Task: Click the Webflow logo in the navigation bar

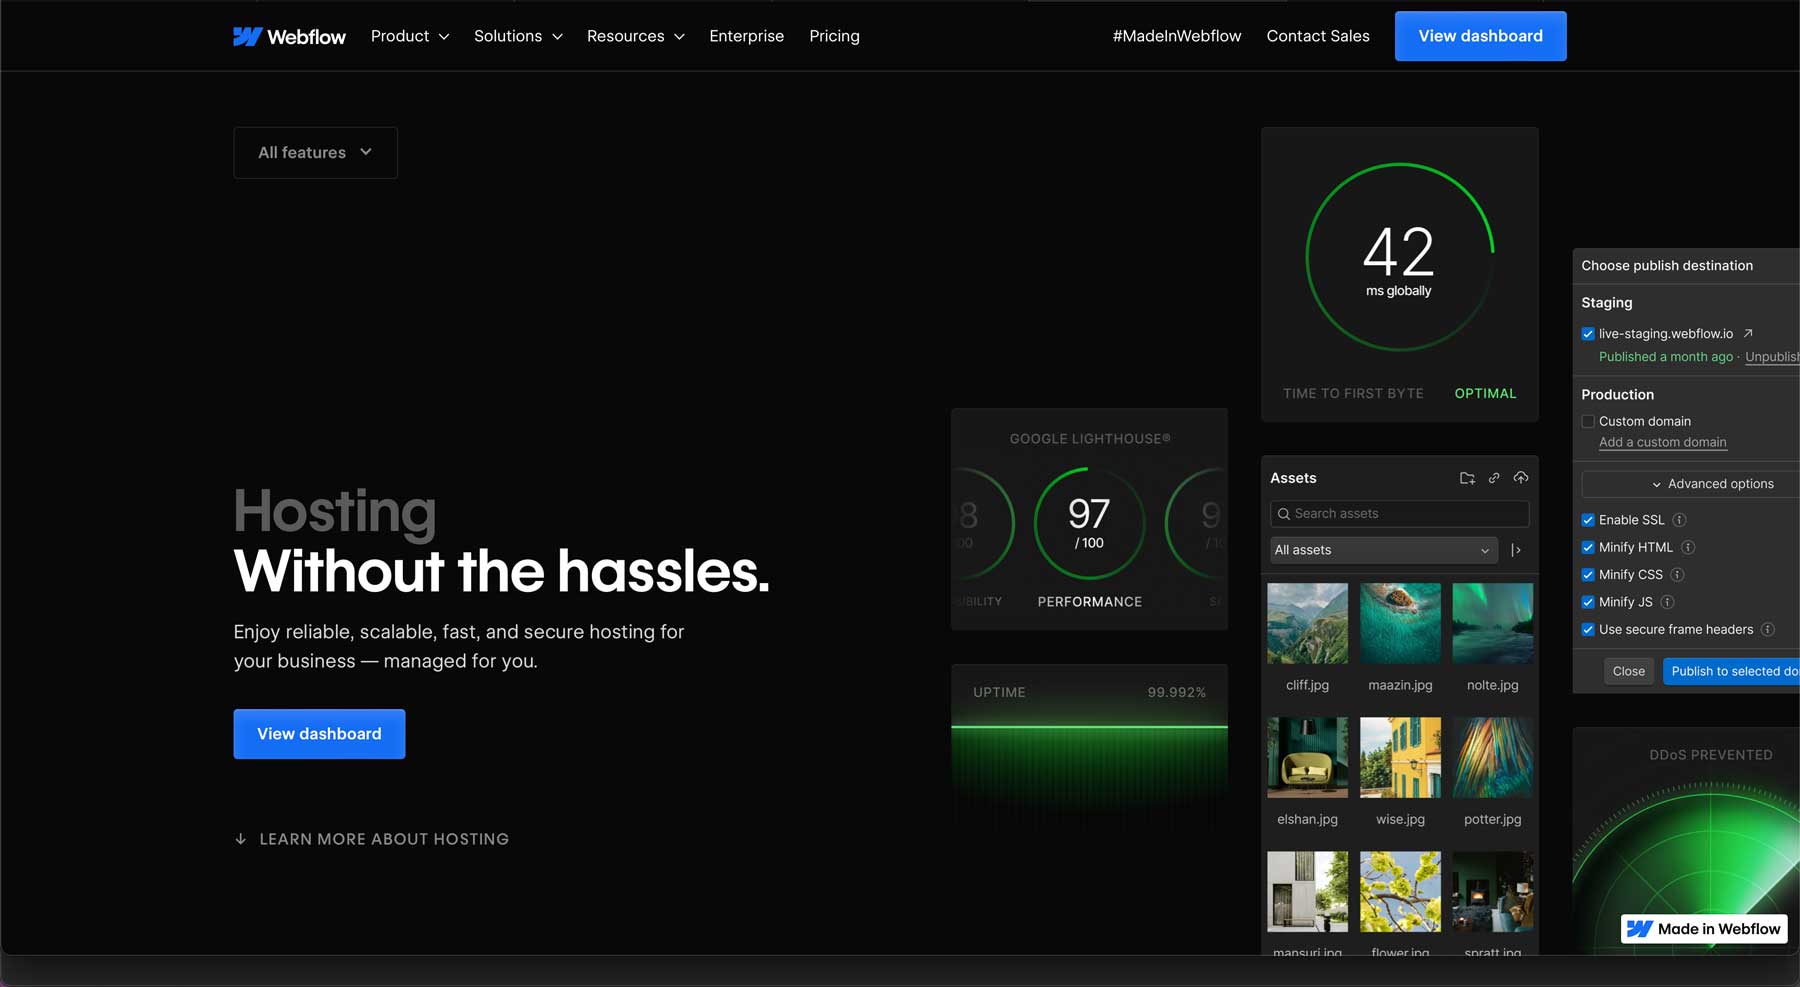Action: pos(289,36)
